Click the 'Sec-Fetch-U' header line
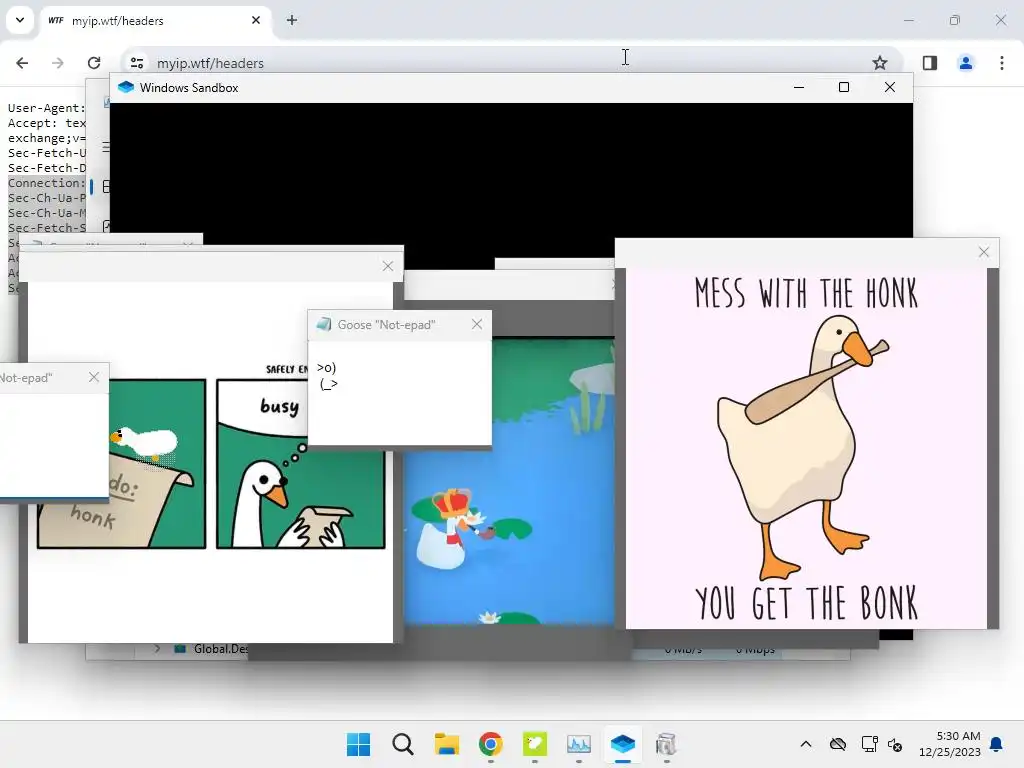 point(46,153)
